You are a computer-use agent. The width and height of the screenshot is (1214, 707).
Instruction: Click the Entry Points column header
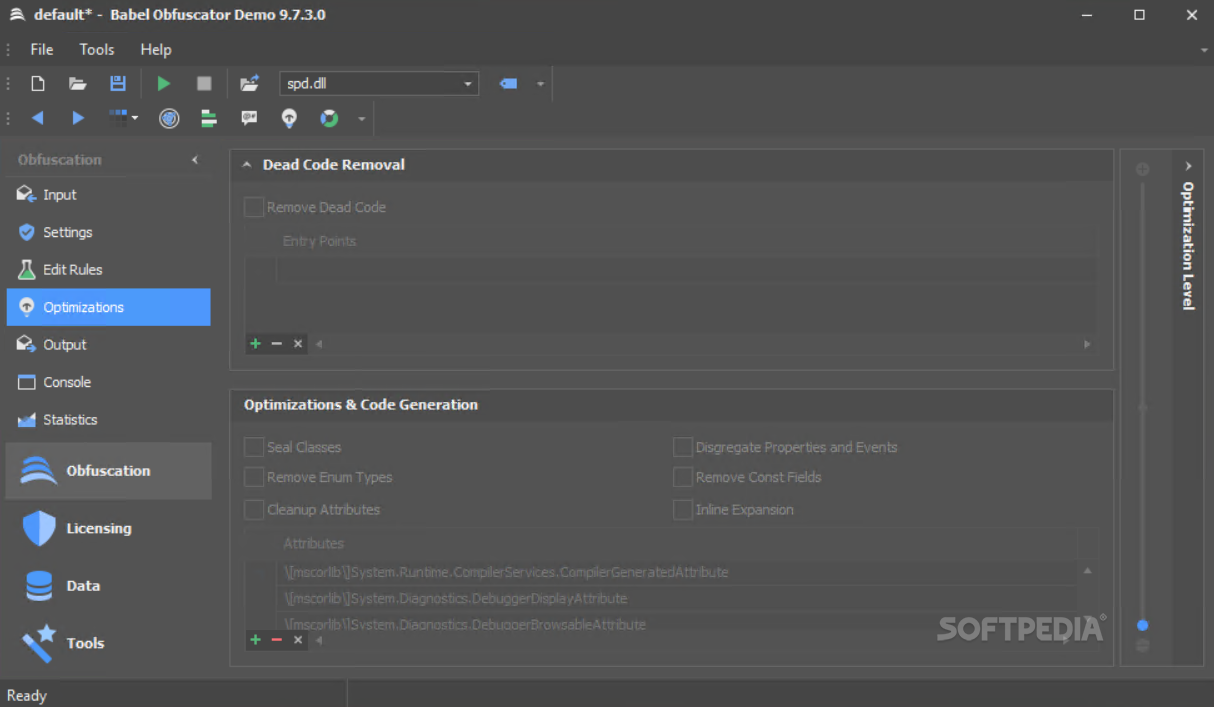[x=319, y=241]
